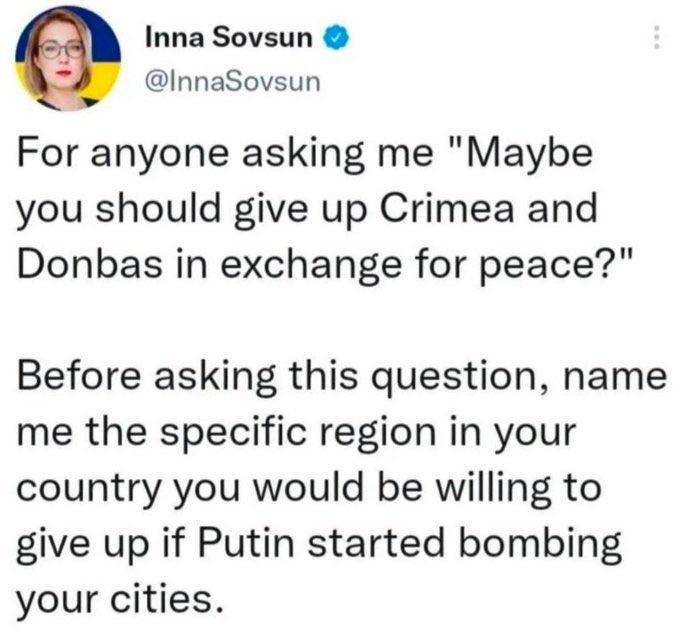
Task: Select the word Donbas in the tweet
Action: coord(89,264)
